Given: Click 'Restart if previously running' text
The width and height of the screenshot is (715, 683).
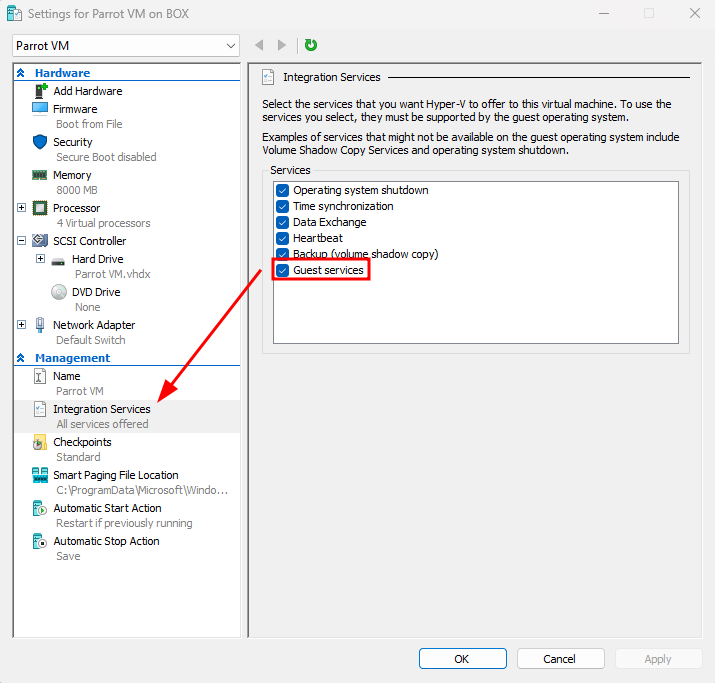Looking at the screenshot, I should tap(124, 523).
